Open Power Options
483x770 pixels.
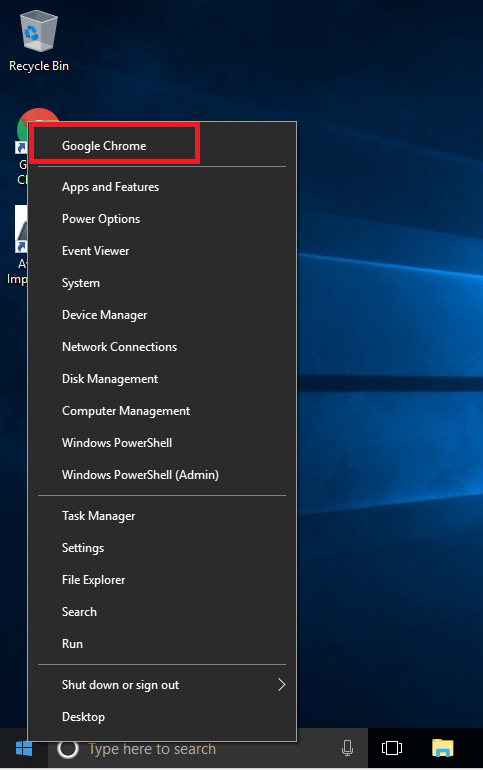pos(162,219)
